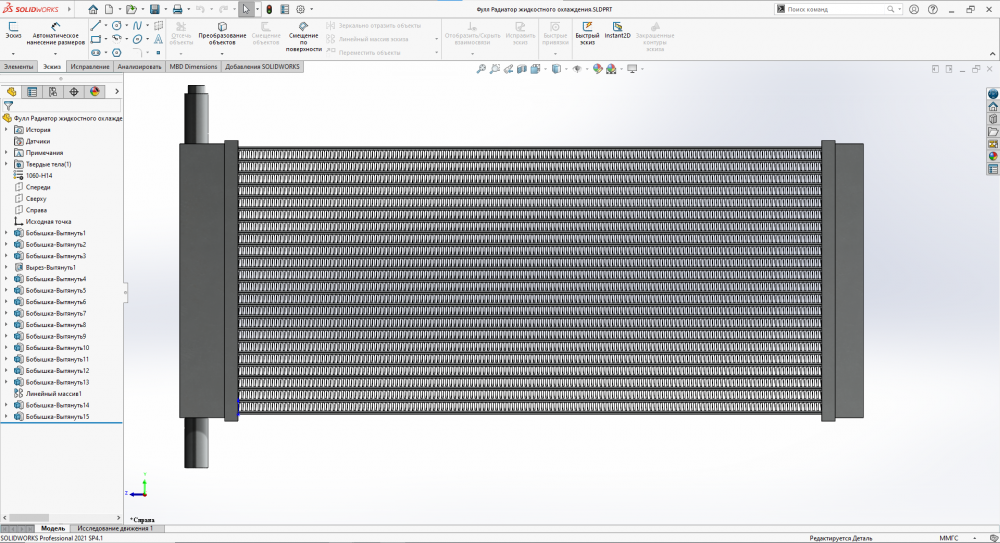
Task: Select the Line sketch tool
Action: coord(95,25)
